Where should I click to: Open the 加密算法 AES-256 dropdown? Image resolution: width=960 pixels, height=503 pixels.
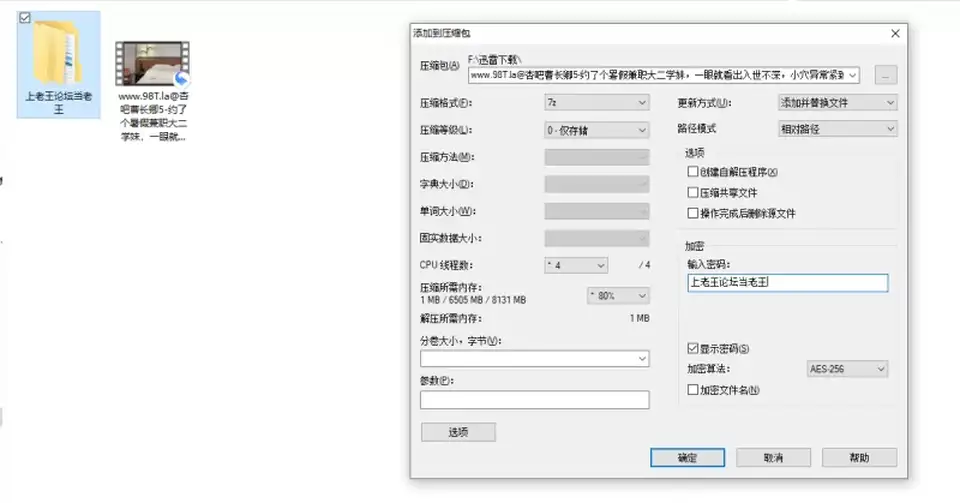(847, 369)
